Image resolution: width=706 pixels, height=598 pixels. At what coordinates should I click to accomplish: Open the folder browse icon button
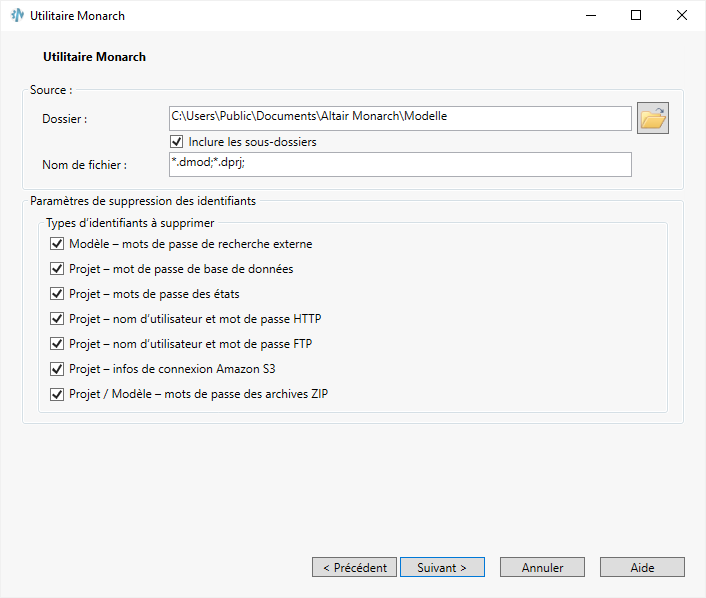652,118
